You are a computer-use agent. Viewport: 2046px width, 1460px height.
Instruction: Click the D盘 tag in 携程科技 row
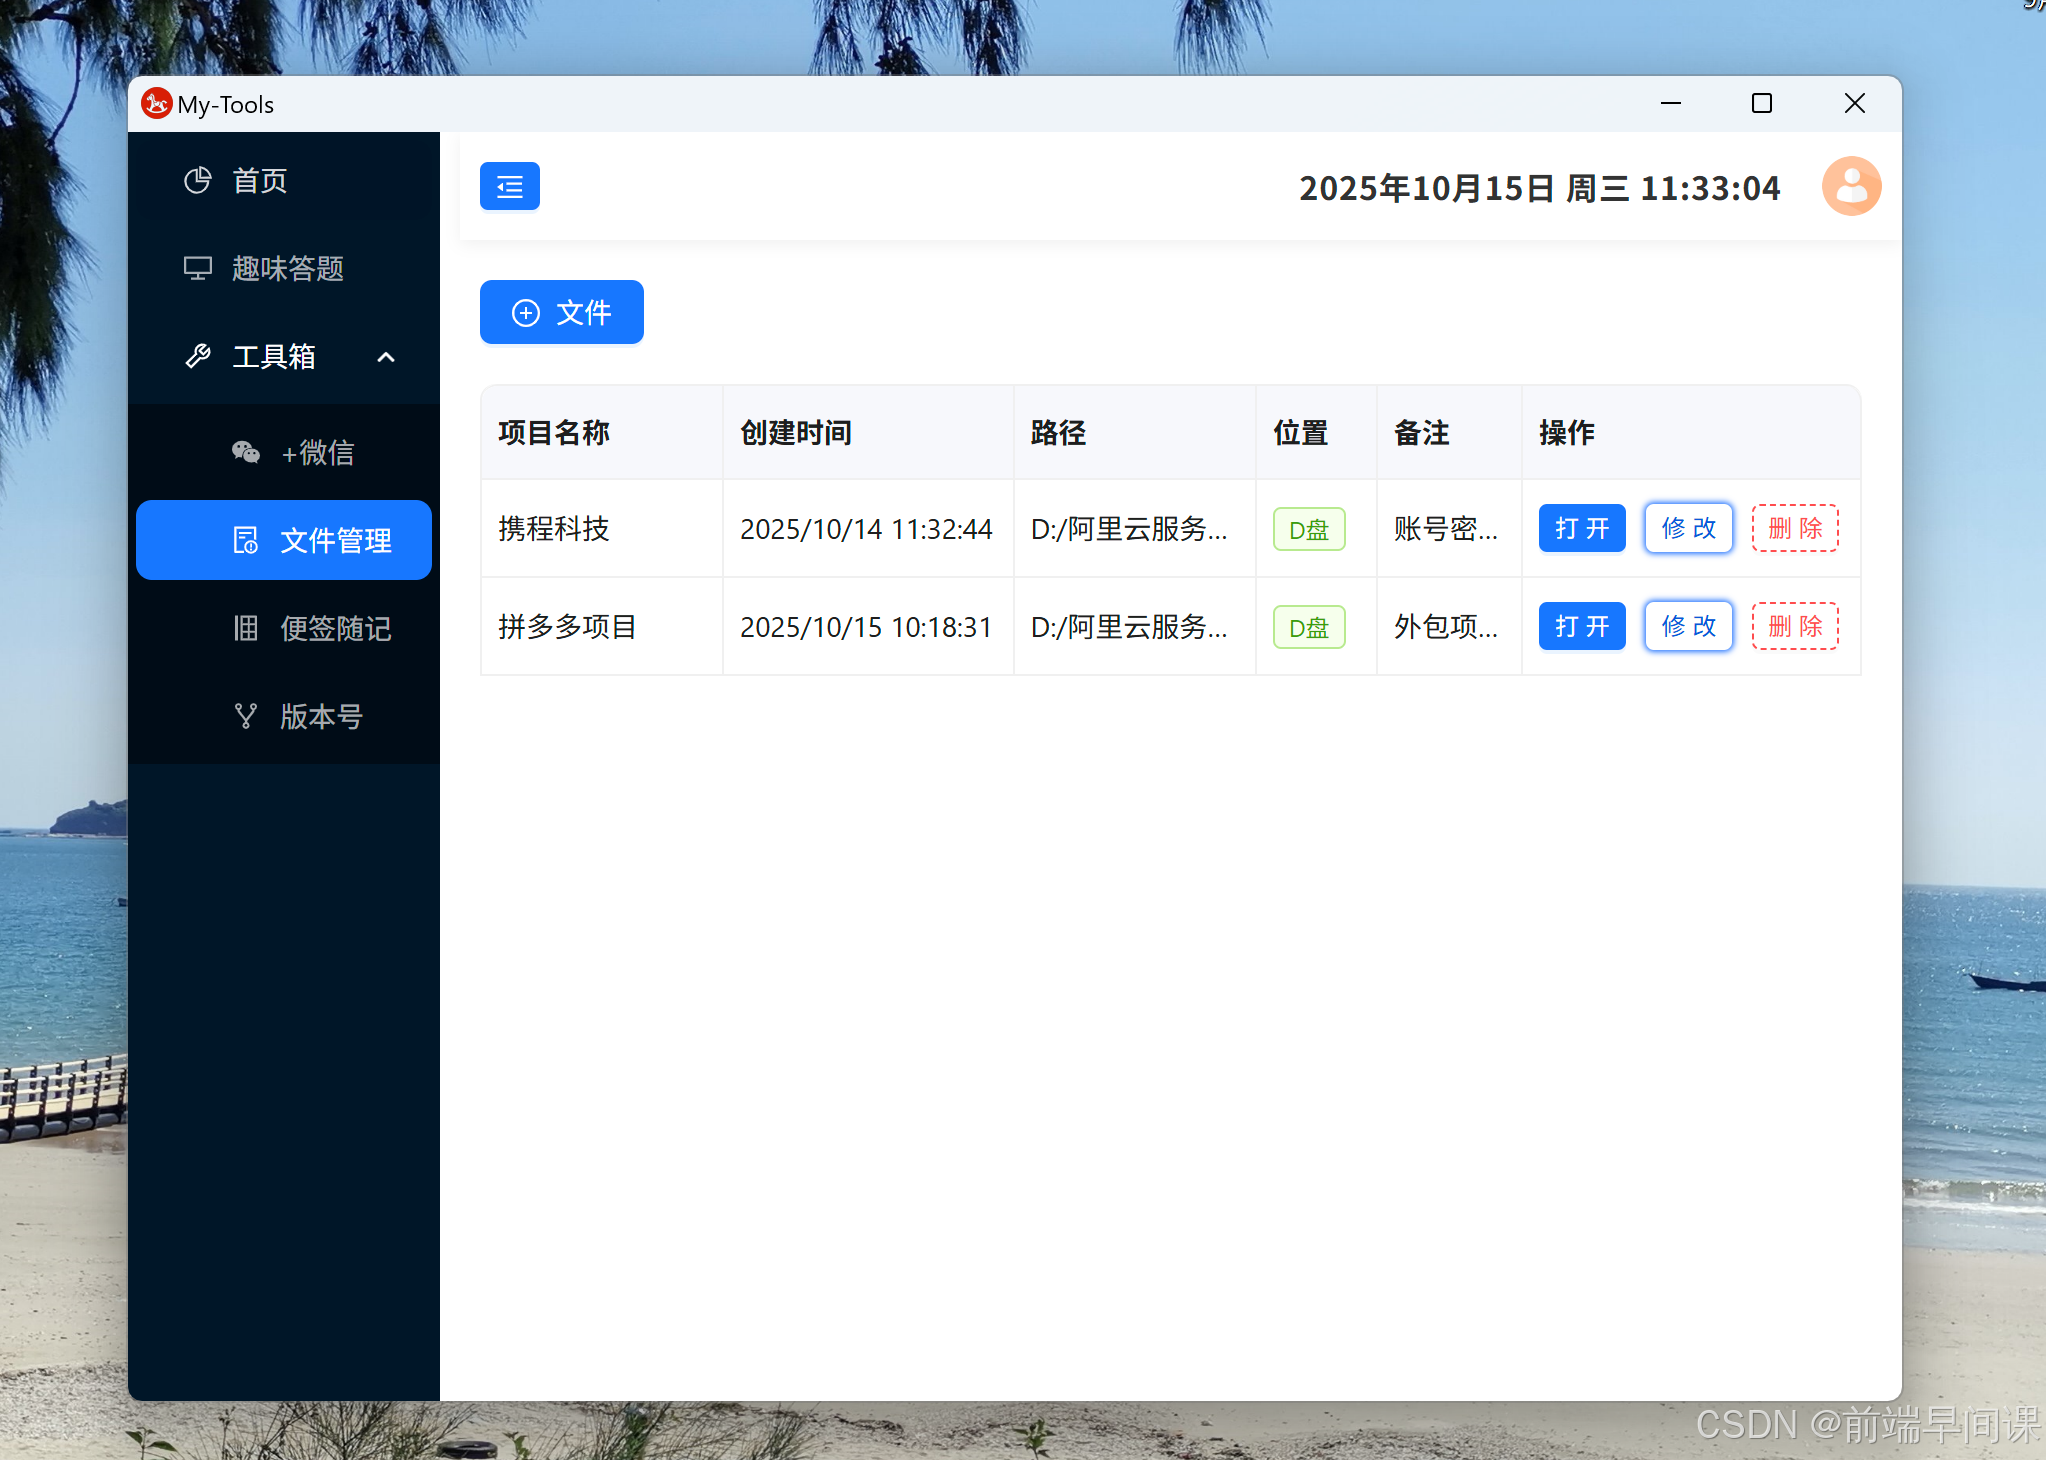[x=1309, y=530]
